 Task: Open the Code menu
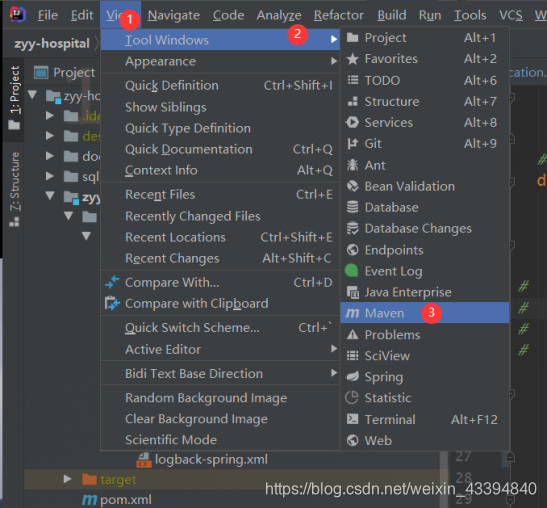pos(228,15)
